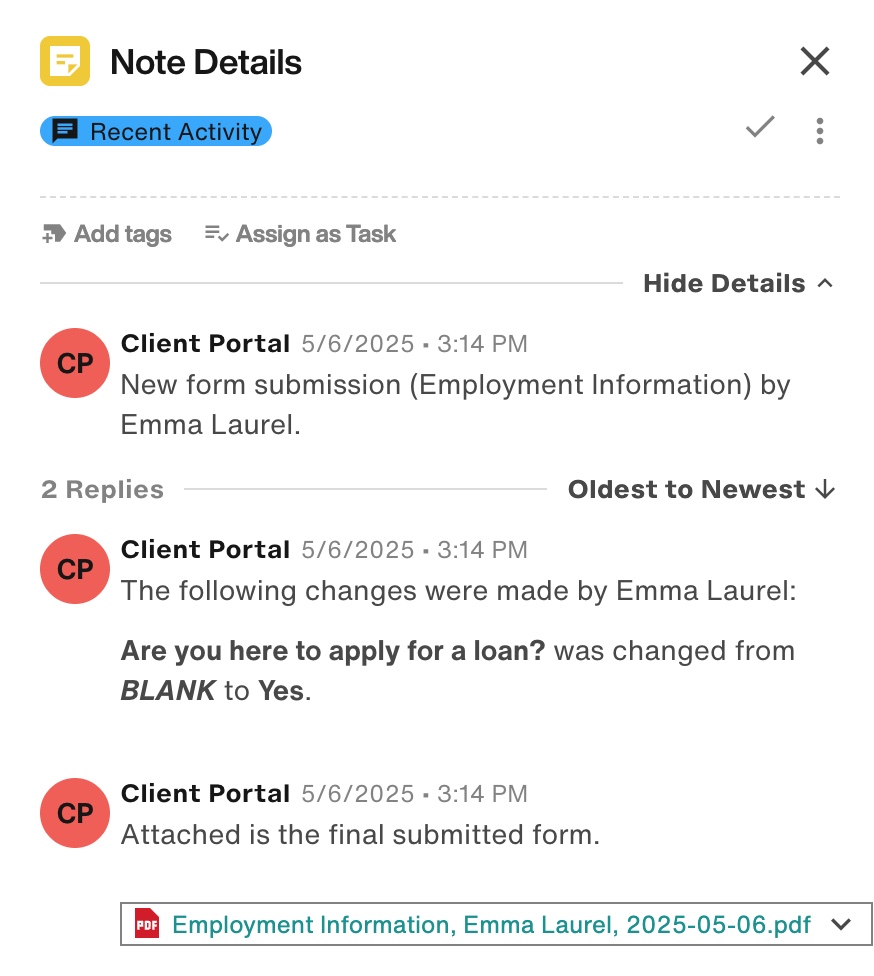Mark the note complete with checkmark icon
The height and width of the screenshot is (976, 874).
(759, 128)
